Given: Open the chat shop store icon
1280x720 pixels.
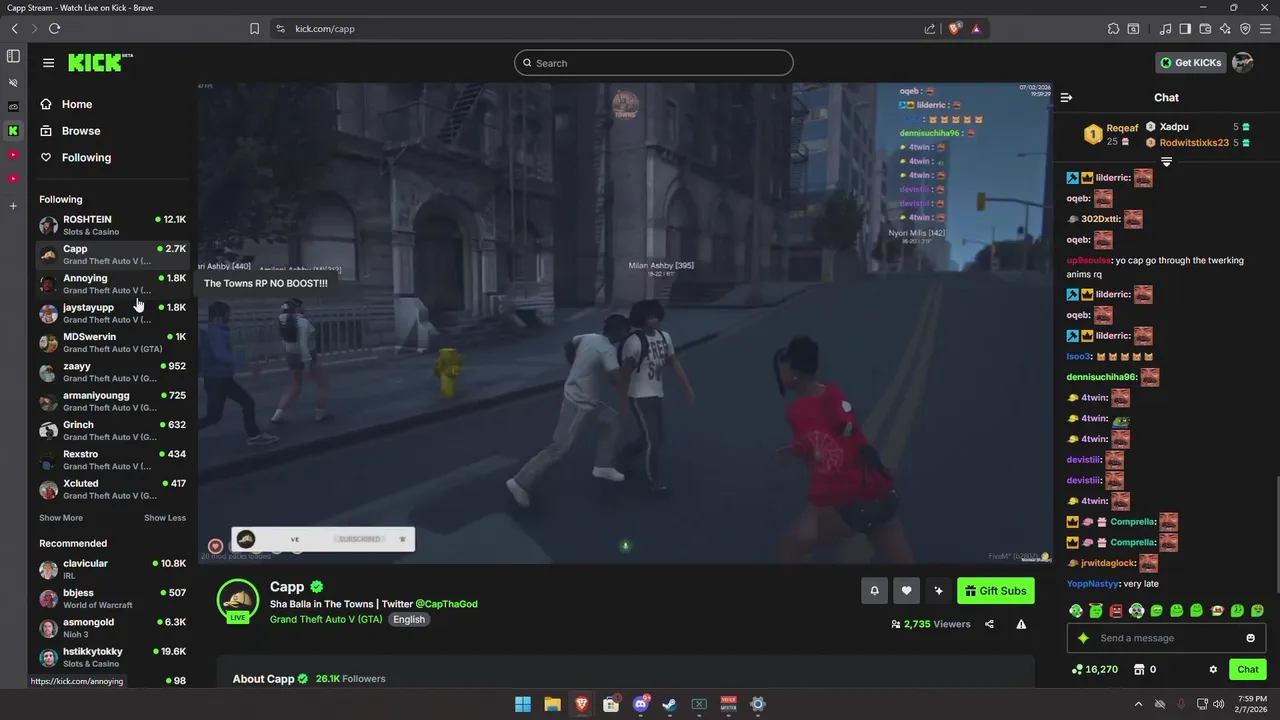Looking at the screenshot, I should tap(1138, 669).
